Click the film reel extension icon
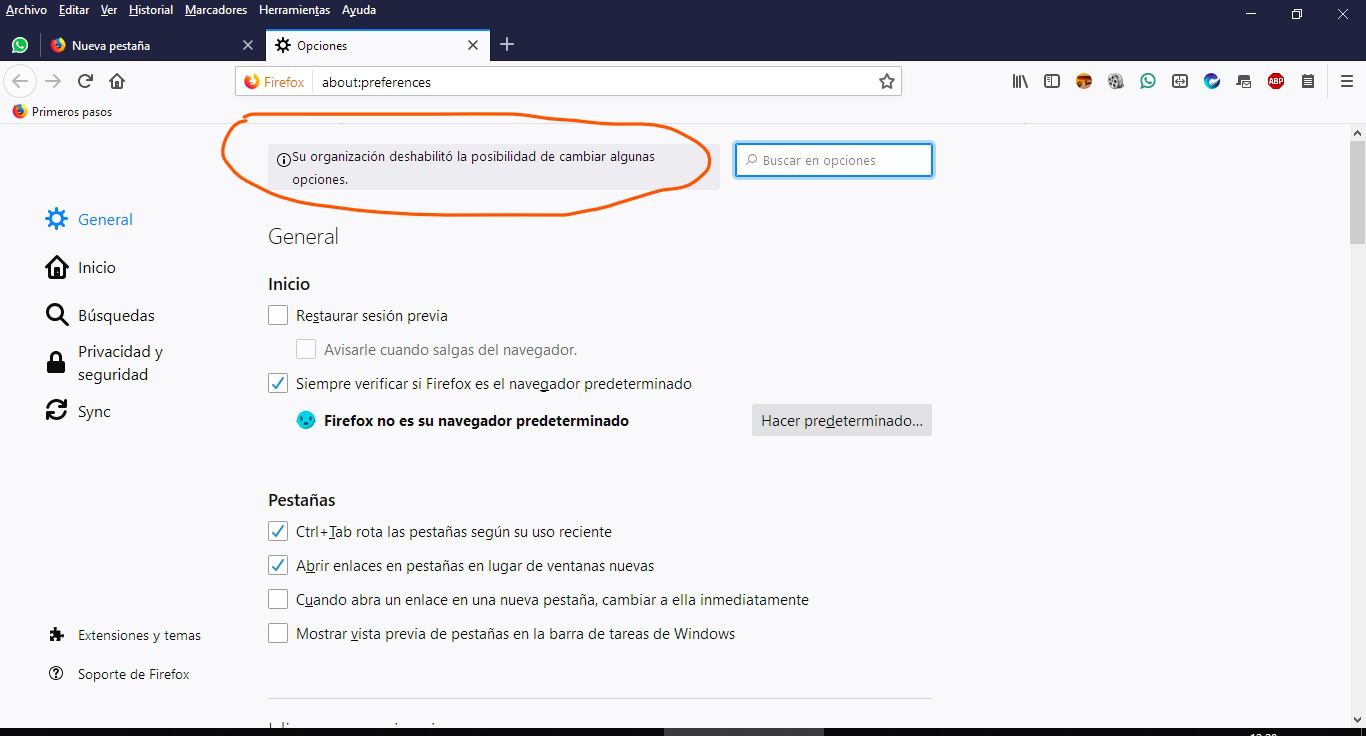 click(x=1116, y=82)
